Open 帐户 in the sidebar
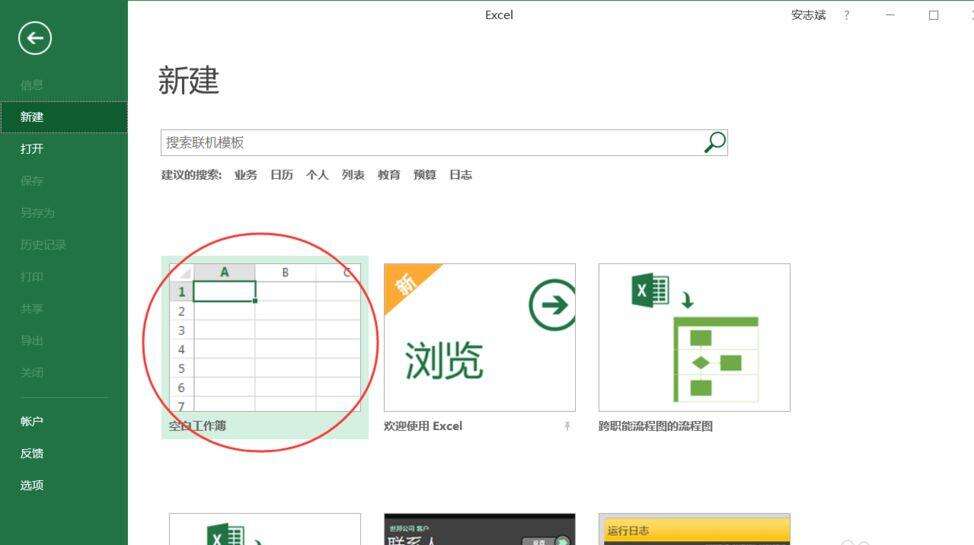Screen dimensions: 974x545 pyautogui.click(x=32, y=421)
